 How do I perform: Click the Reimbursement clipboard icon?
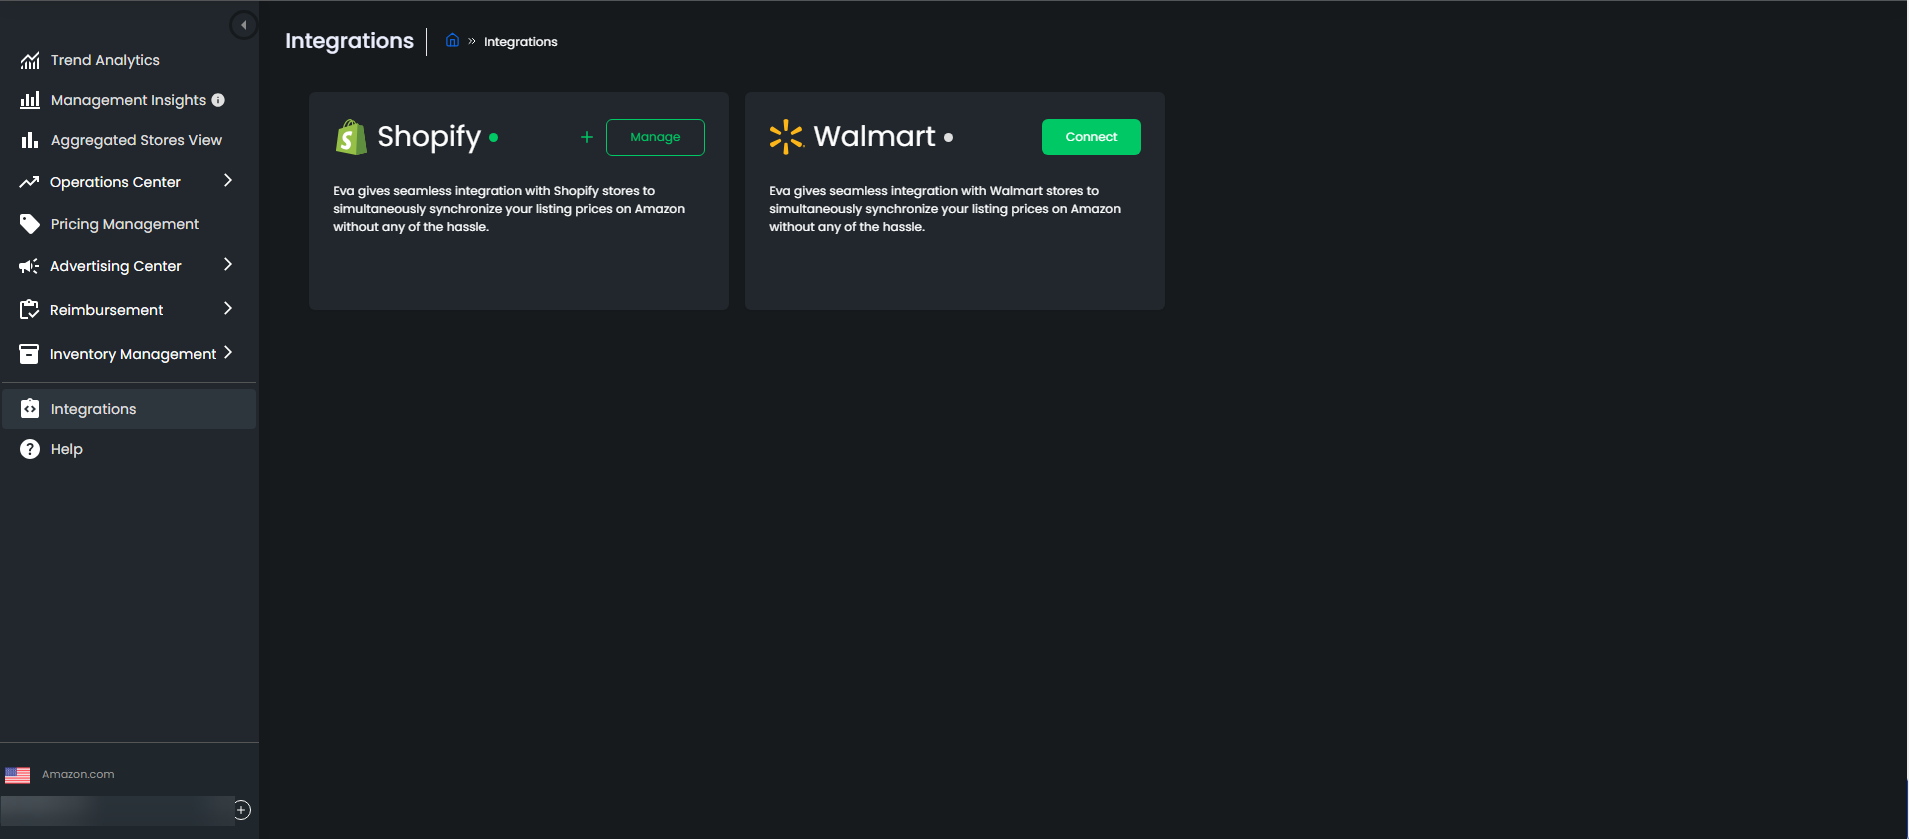pyautogui.click(x=29, y=310)
